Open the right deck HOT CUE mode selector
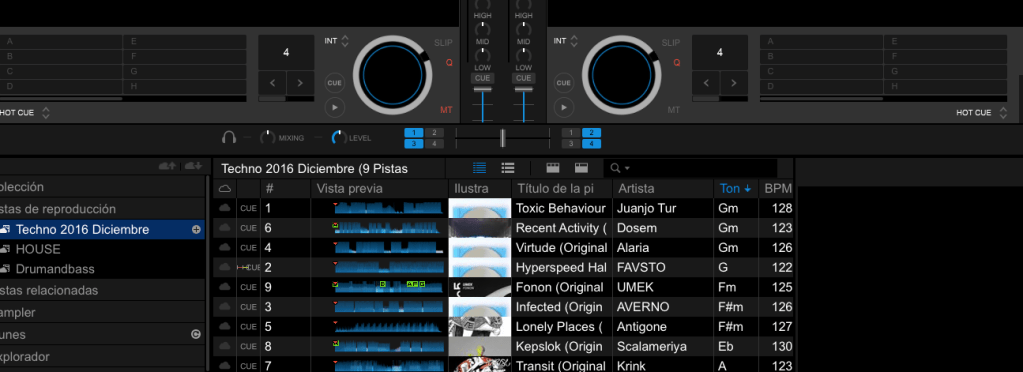 click(1003, 113)
